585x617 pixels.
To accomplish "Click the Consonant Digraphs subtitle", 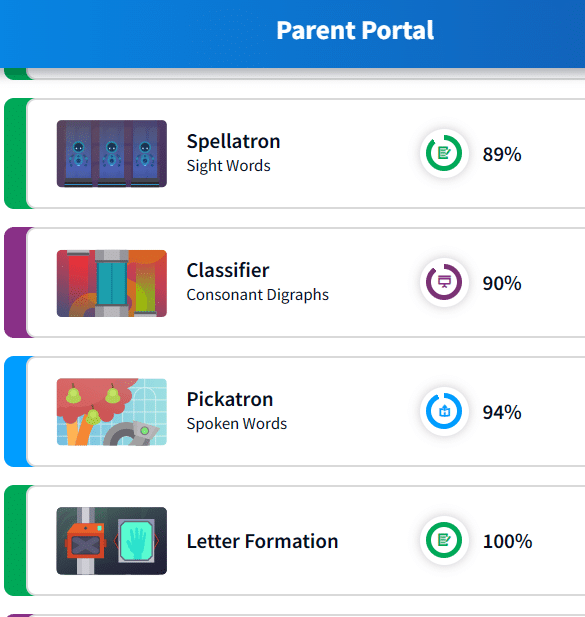I will coord(258,295).
